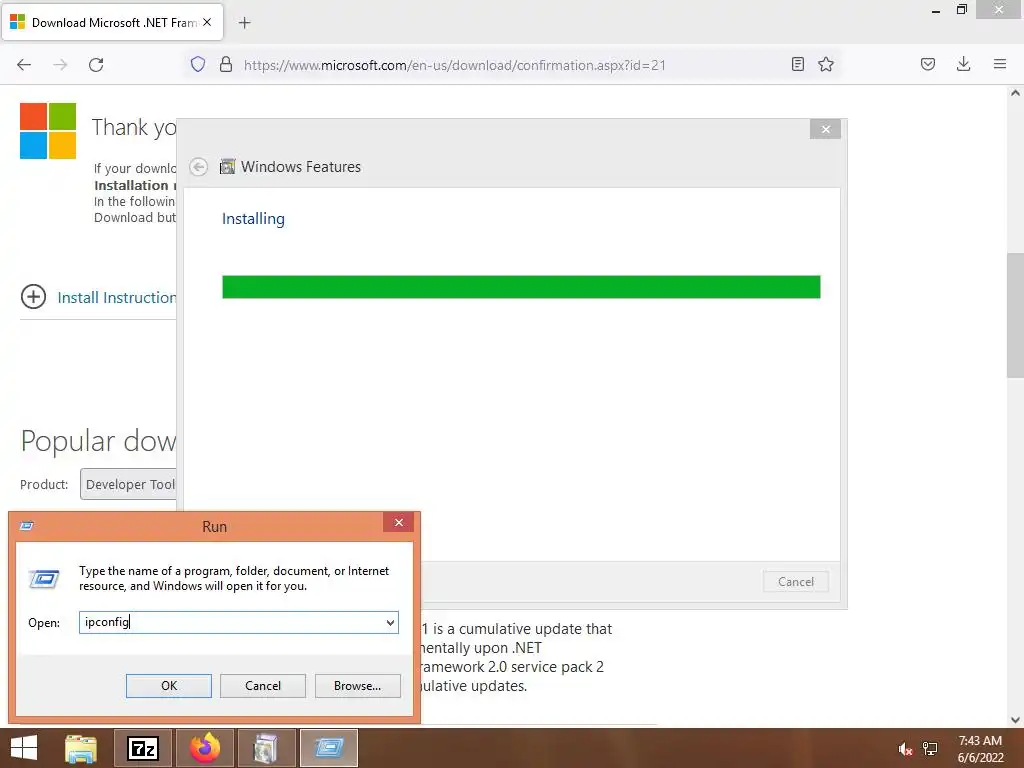1024x768 pixels.
Task: Click OK in the Run dialog
Action: pos(168,686)
